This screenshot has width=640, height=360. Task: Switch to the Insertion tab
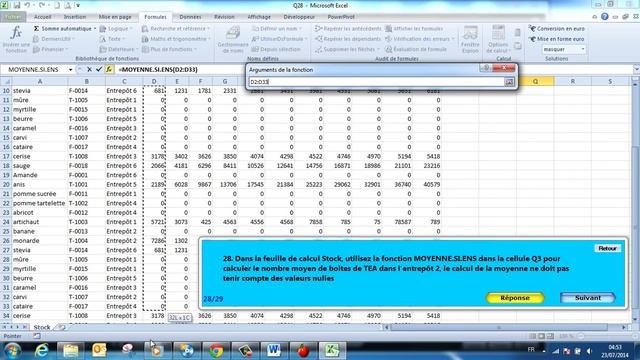pyautogui.click(x=75, y=17)
